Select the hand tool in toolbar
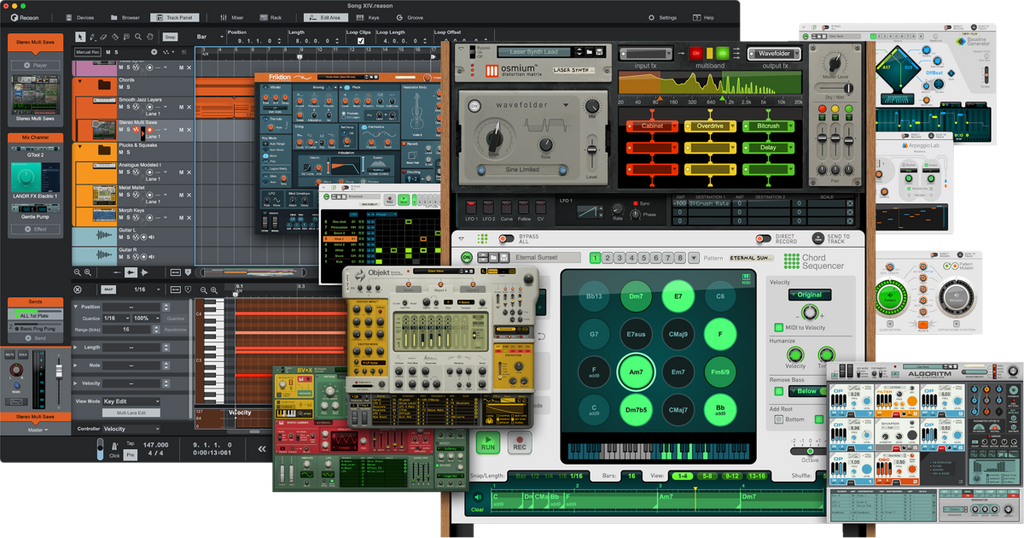Image resolution: width=1024 pixels, height=538 pixels. pyautogui.click(x=150, y=37)
